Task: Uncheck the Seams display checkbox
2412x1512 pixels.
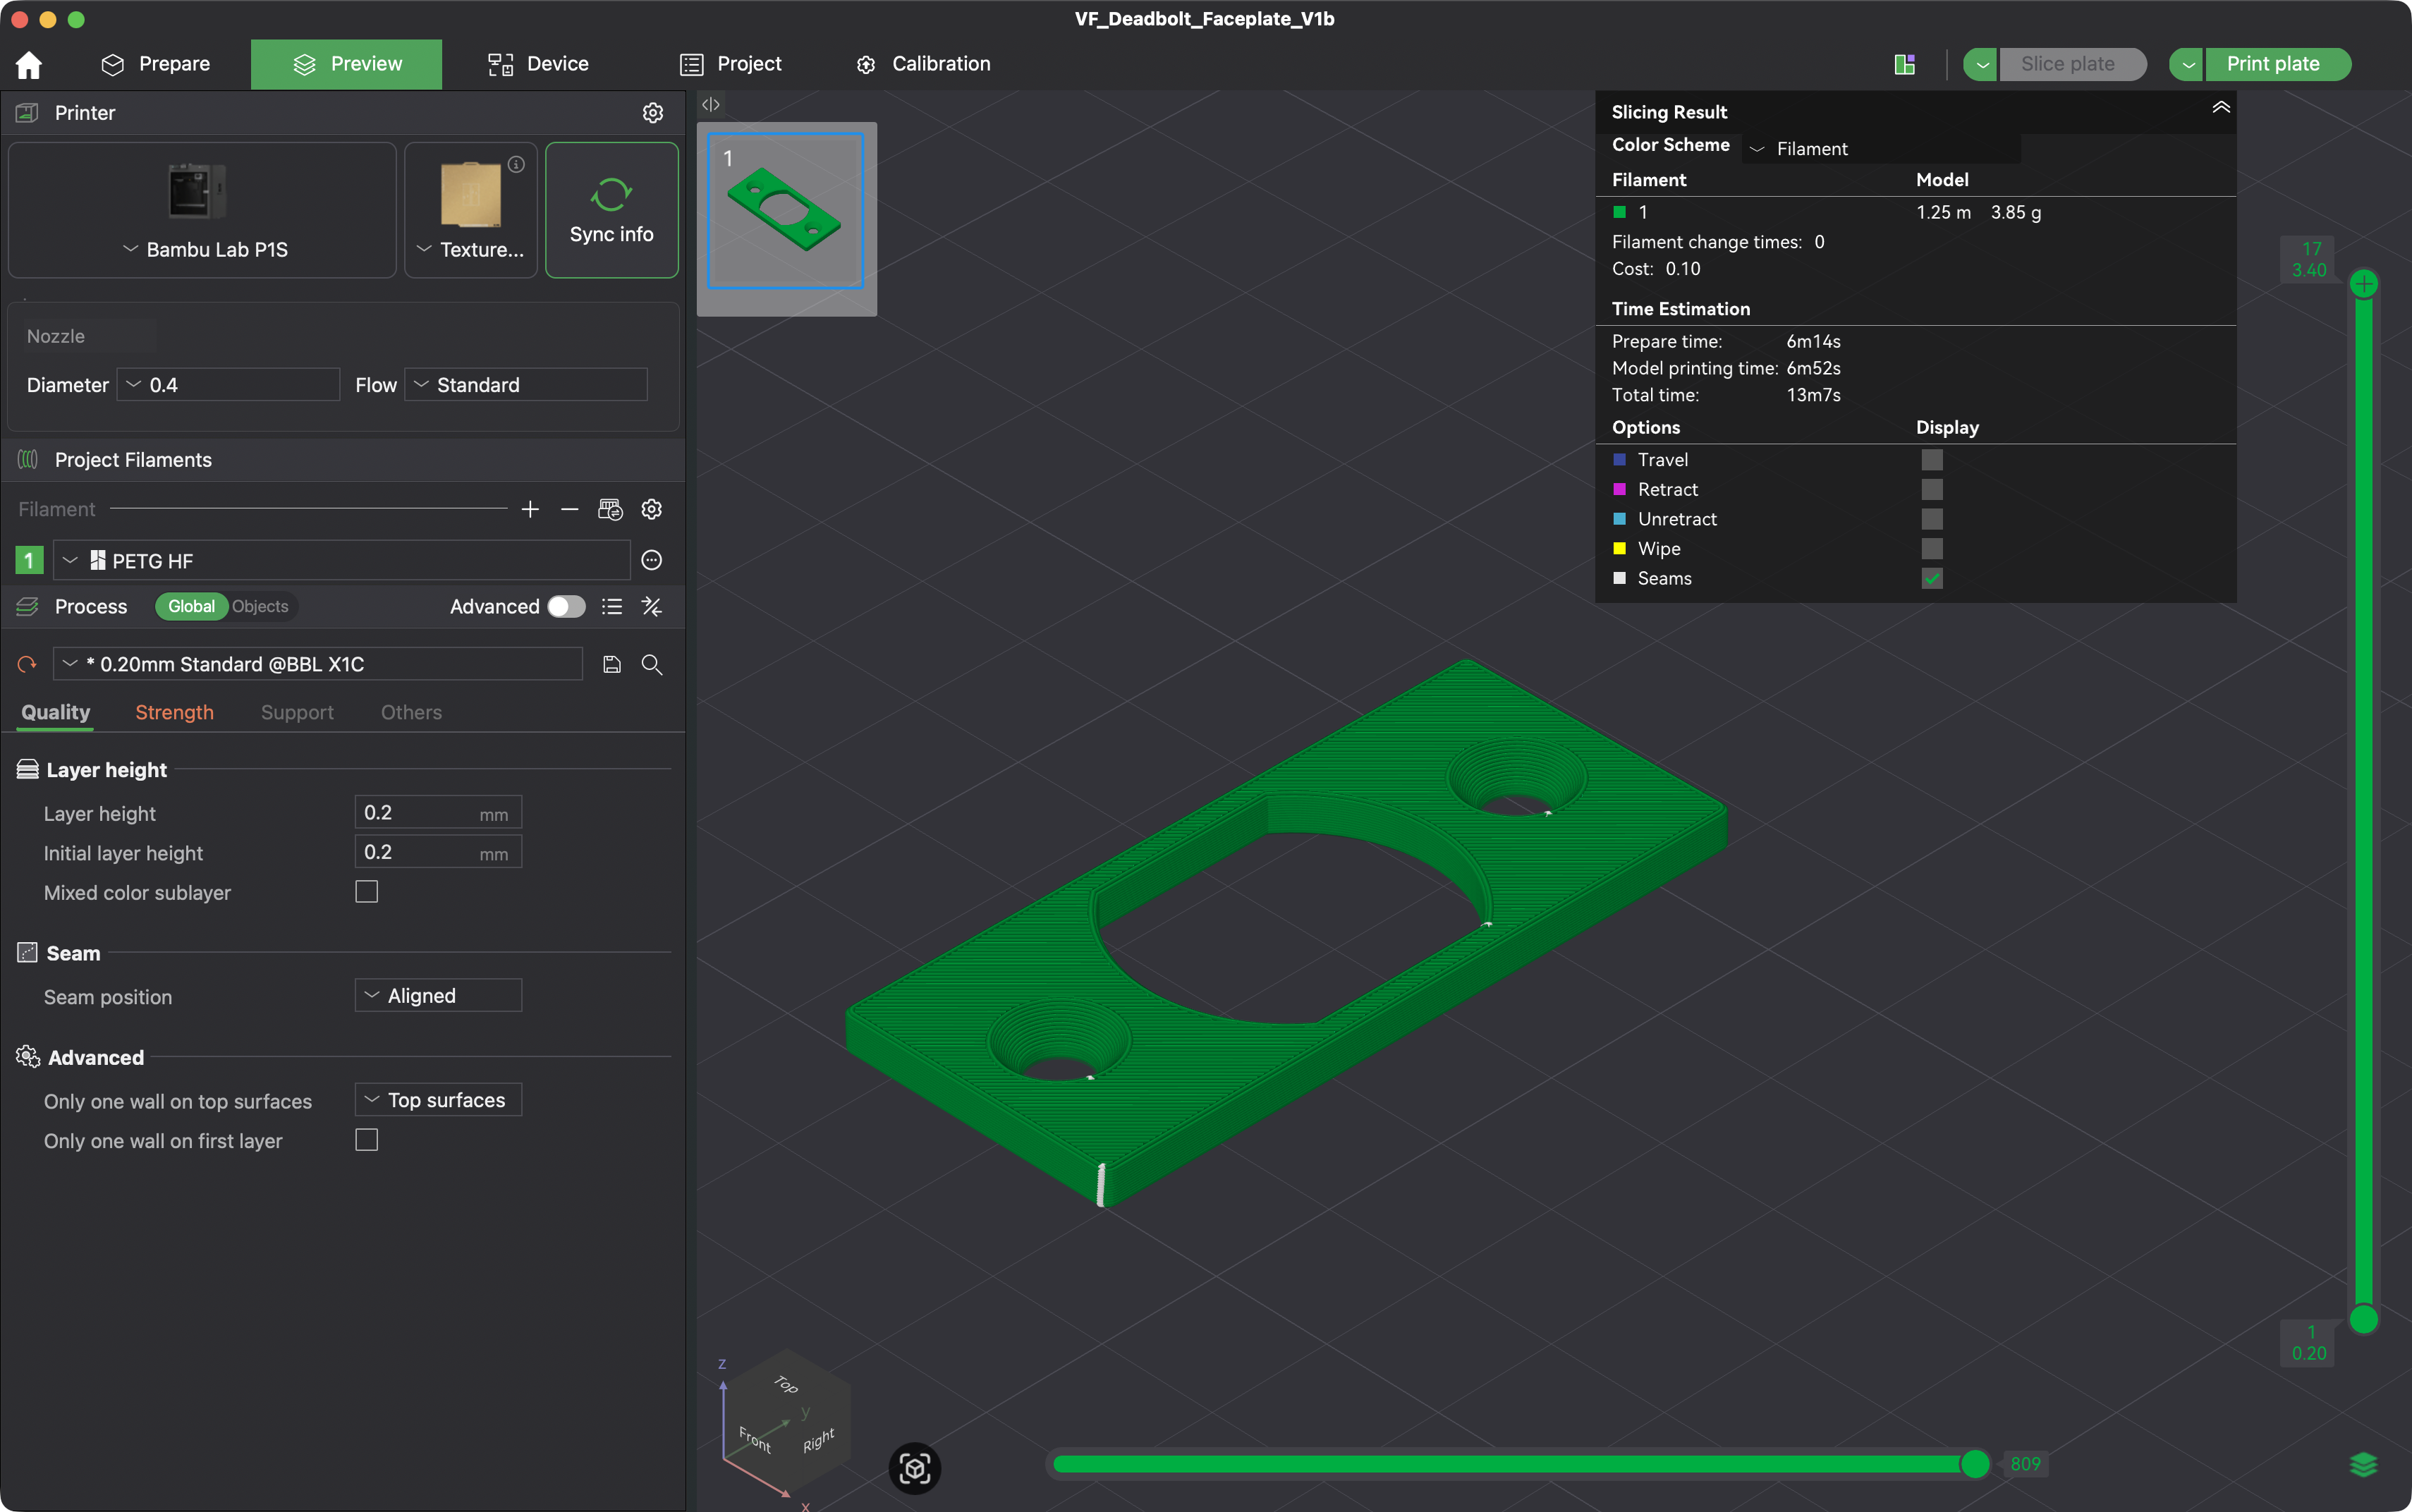Action: [1932, 579]
